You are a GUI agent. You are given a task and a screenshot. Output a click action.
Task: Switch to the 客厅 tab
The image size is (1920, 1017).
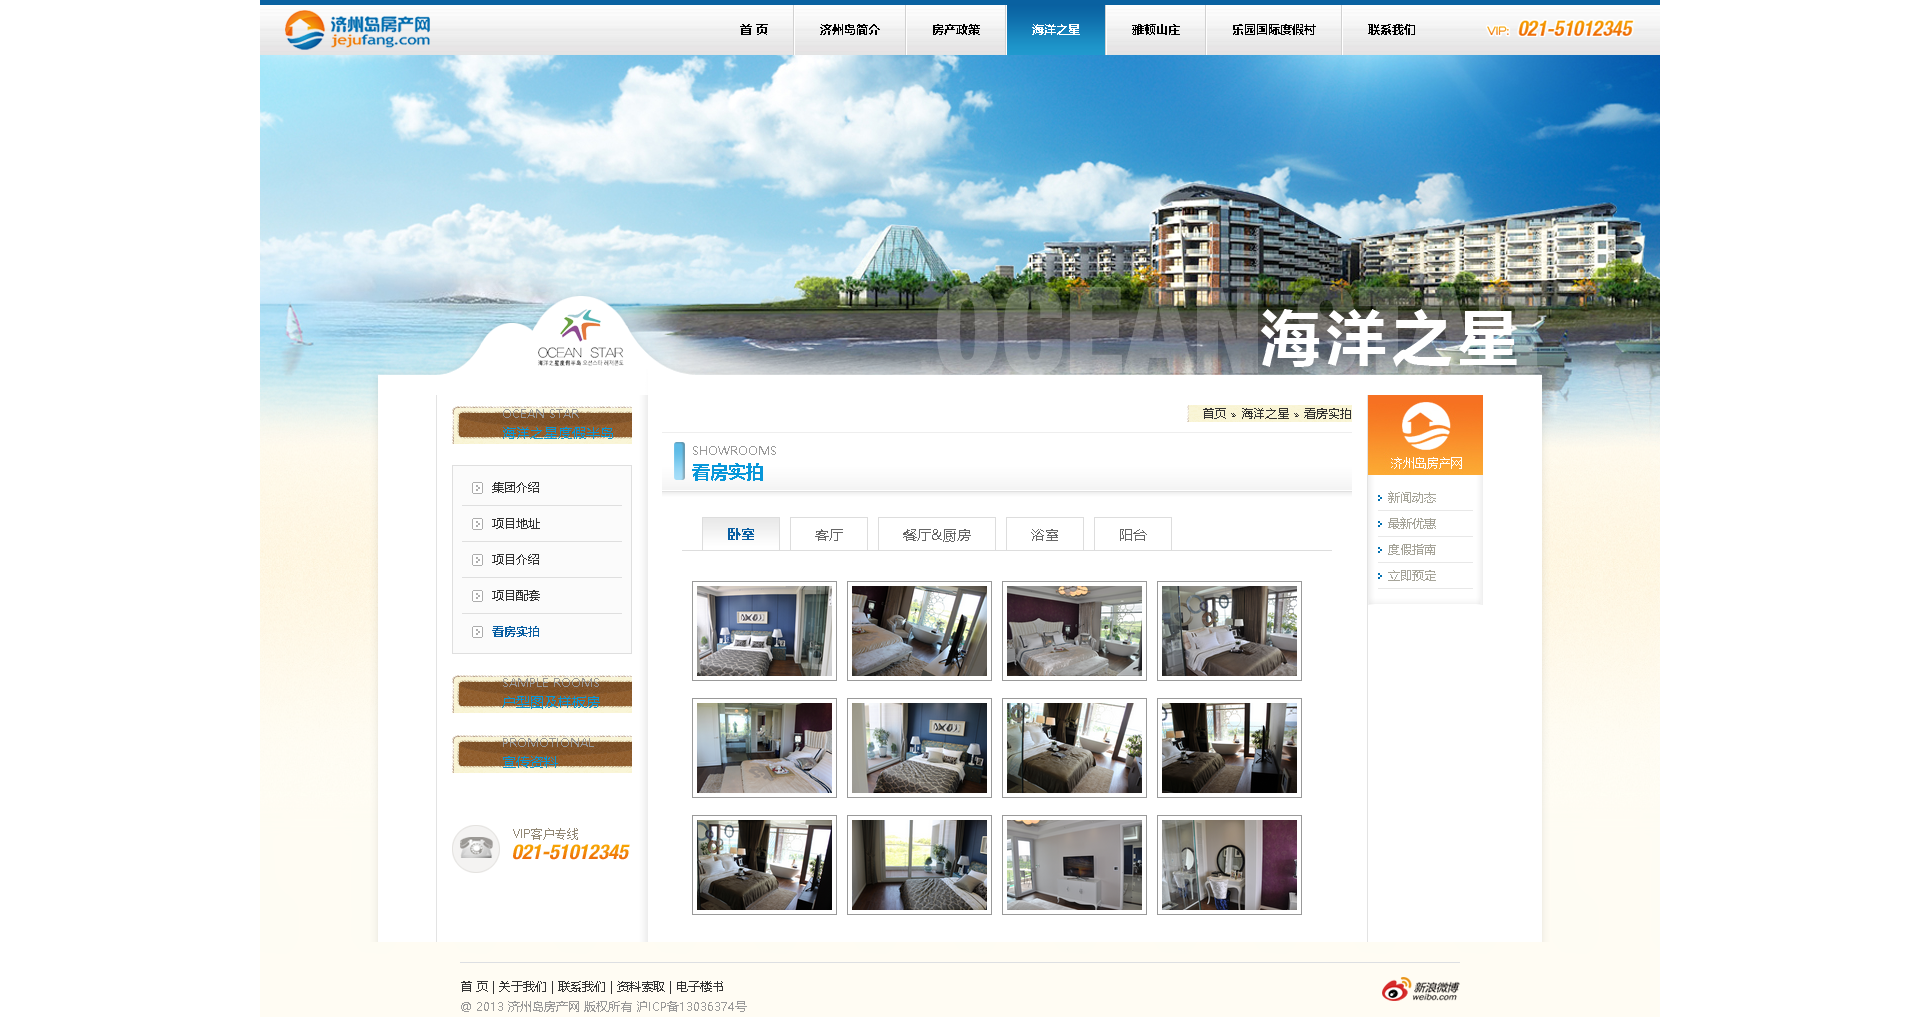[x=828, y=535]
